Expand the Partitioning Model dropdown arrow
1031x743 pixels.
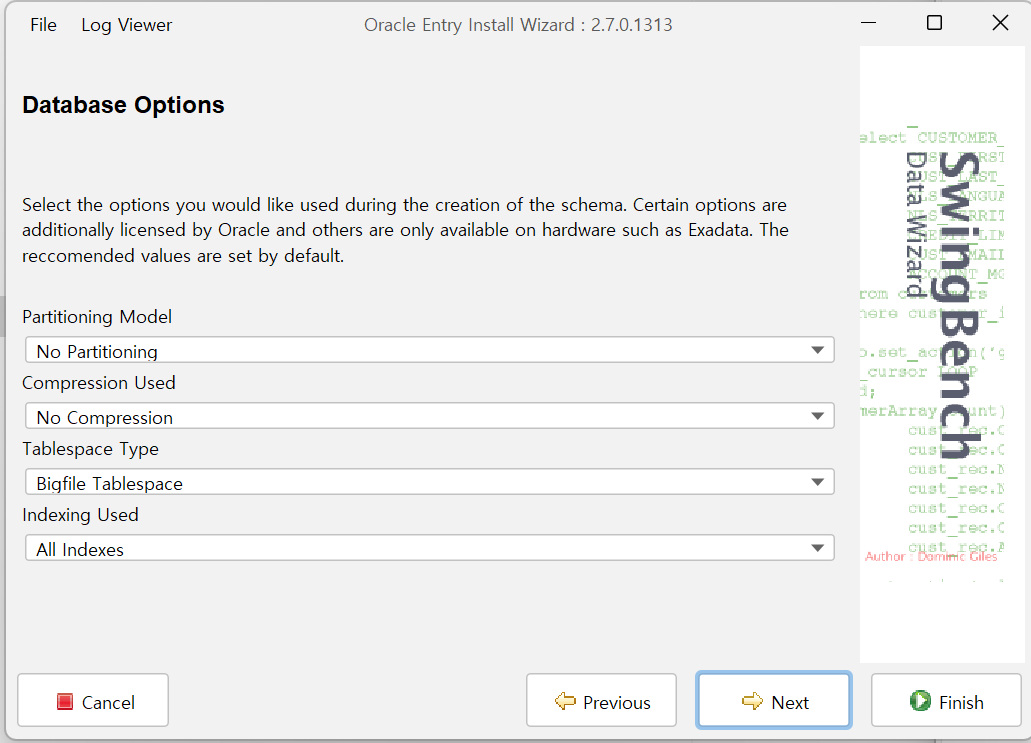point(817,350)
